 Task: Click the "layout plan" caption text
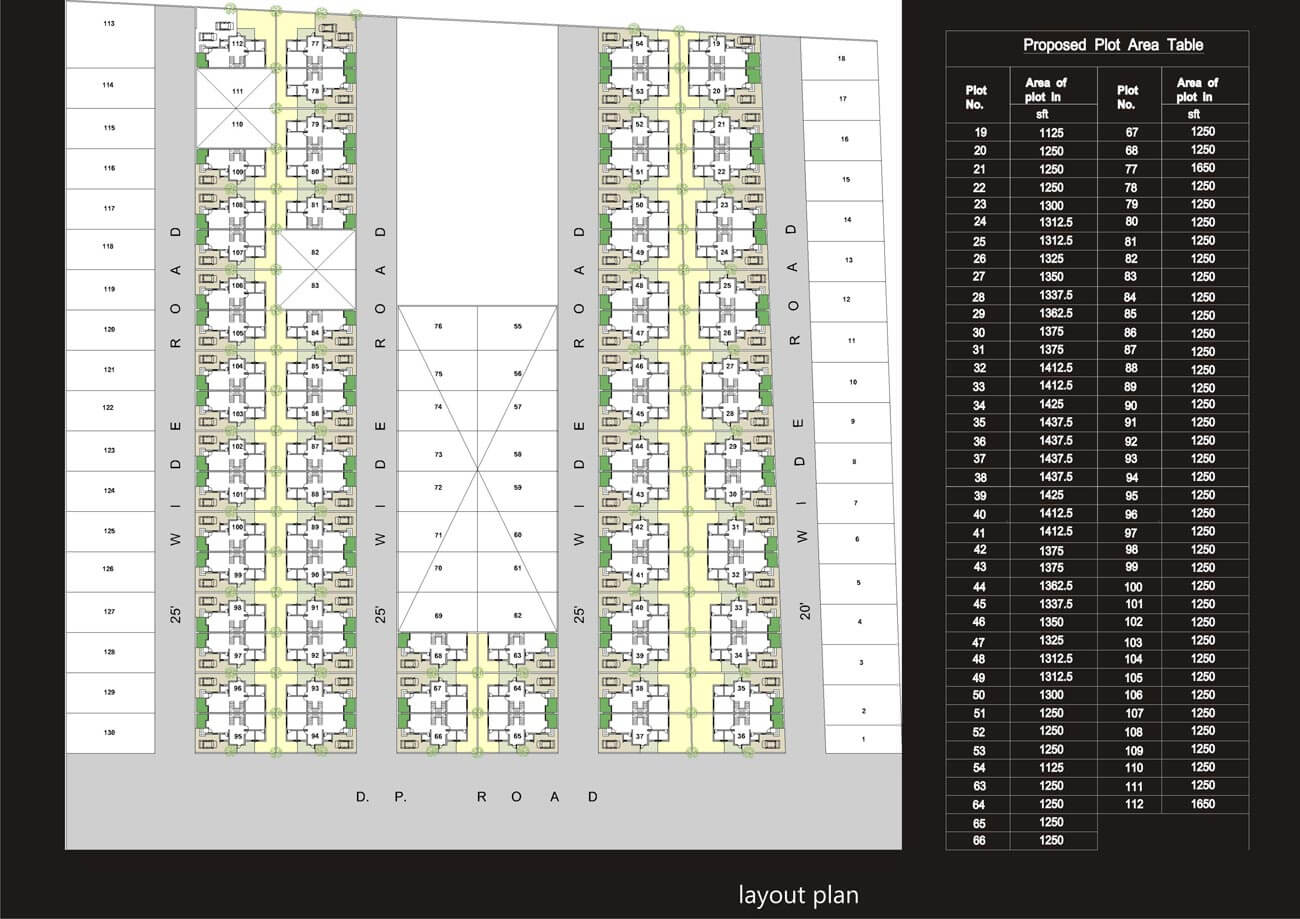click(798, 894)
